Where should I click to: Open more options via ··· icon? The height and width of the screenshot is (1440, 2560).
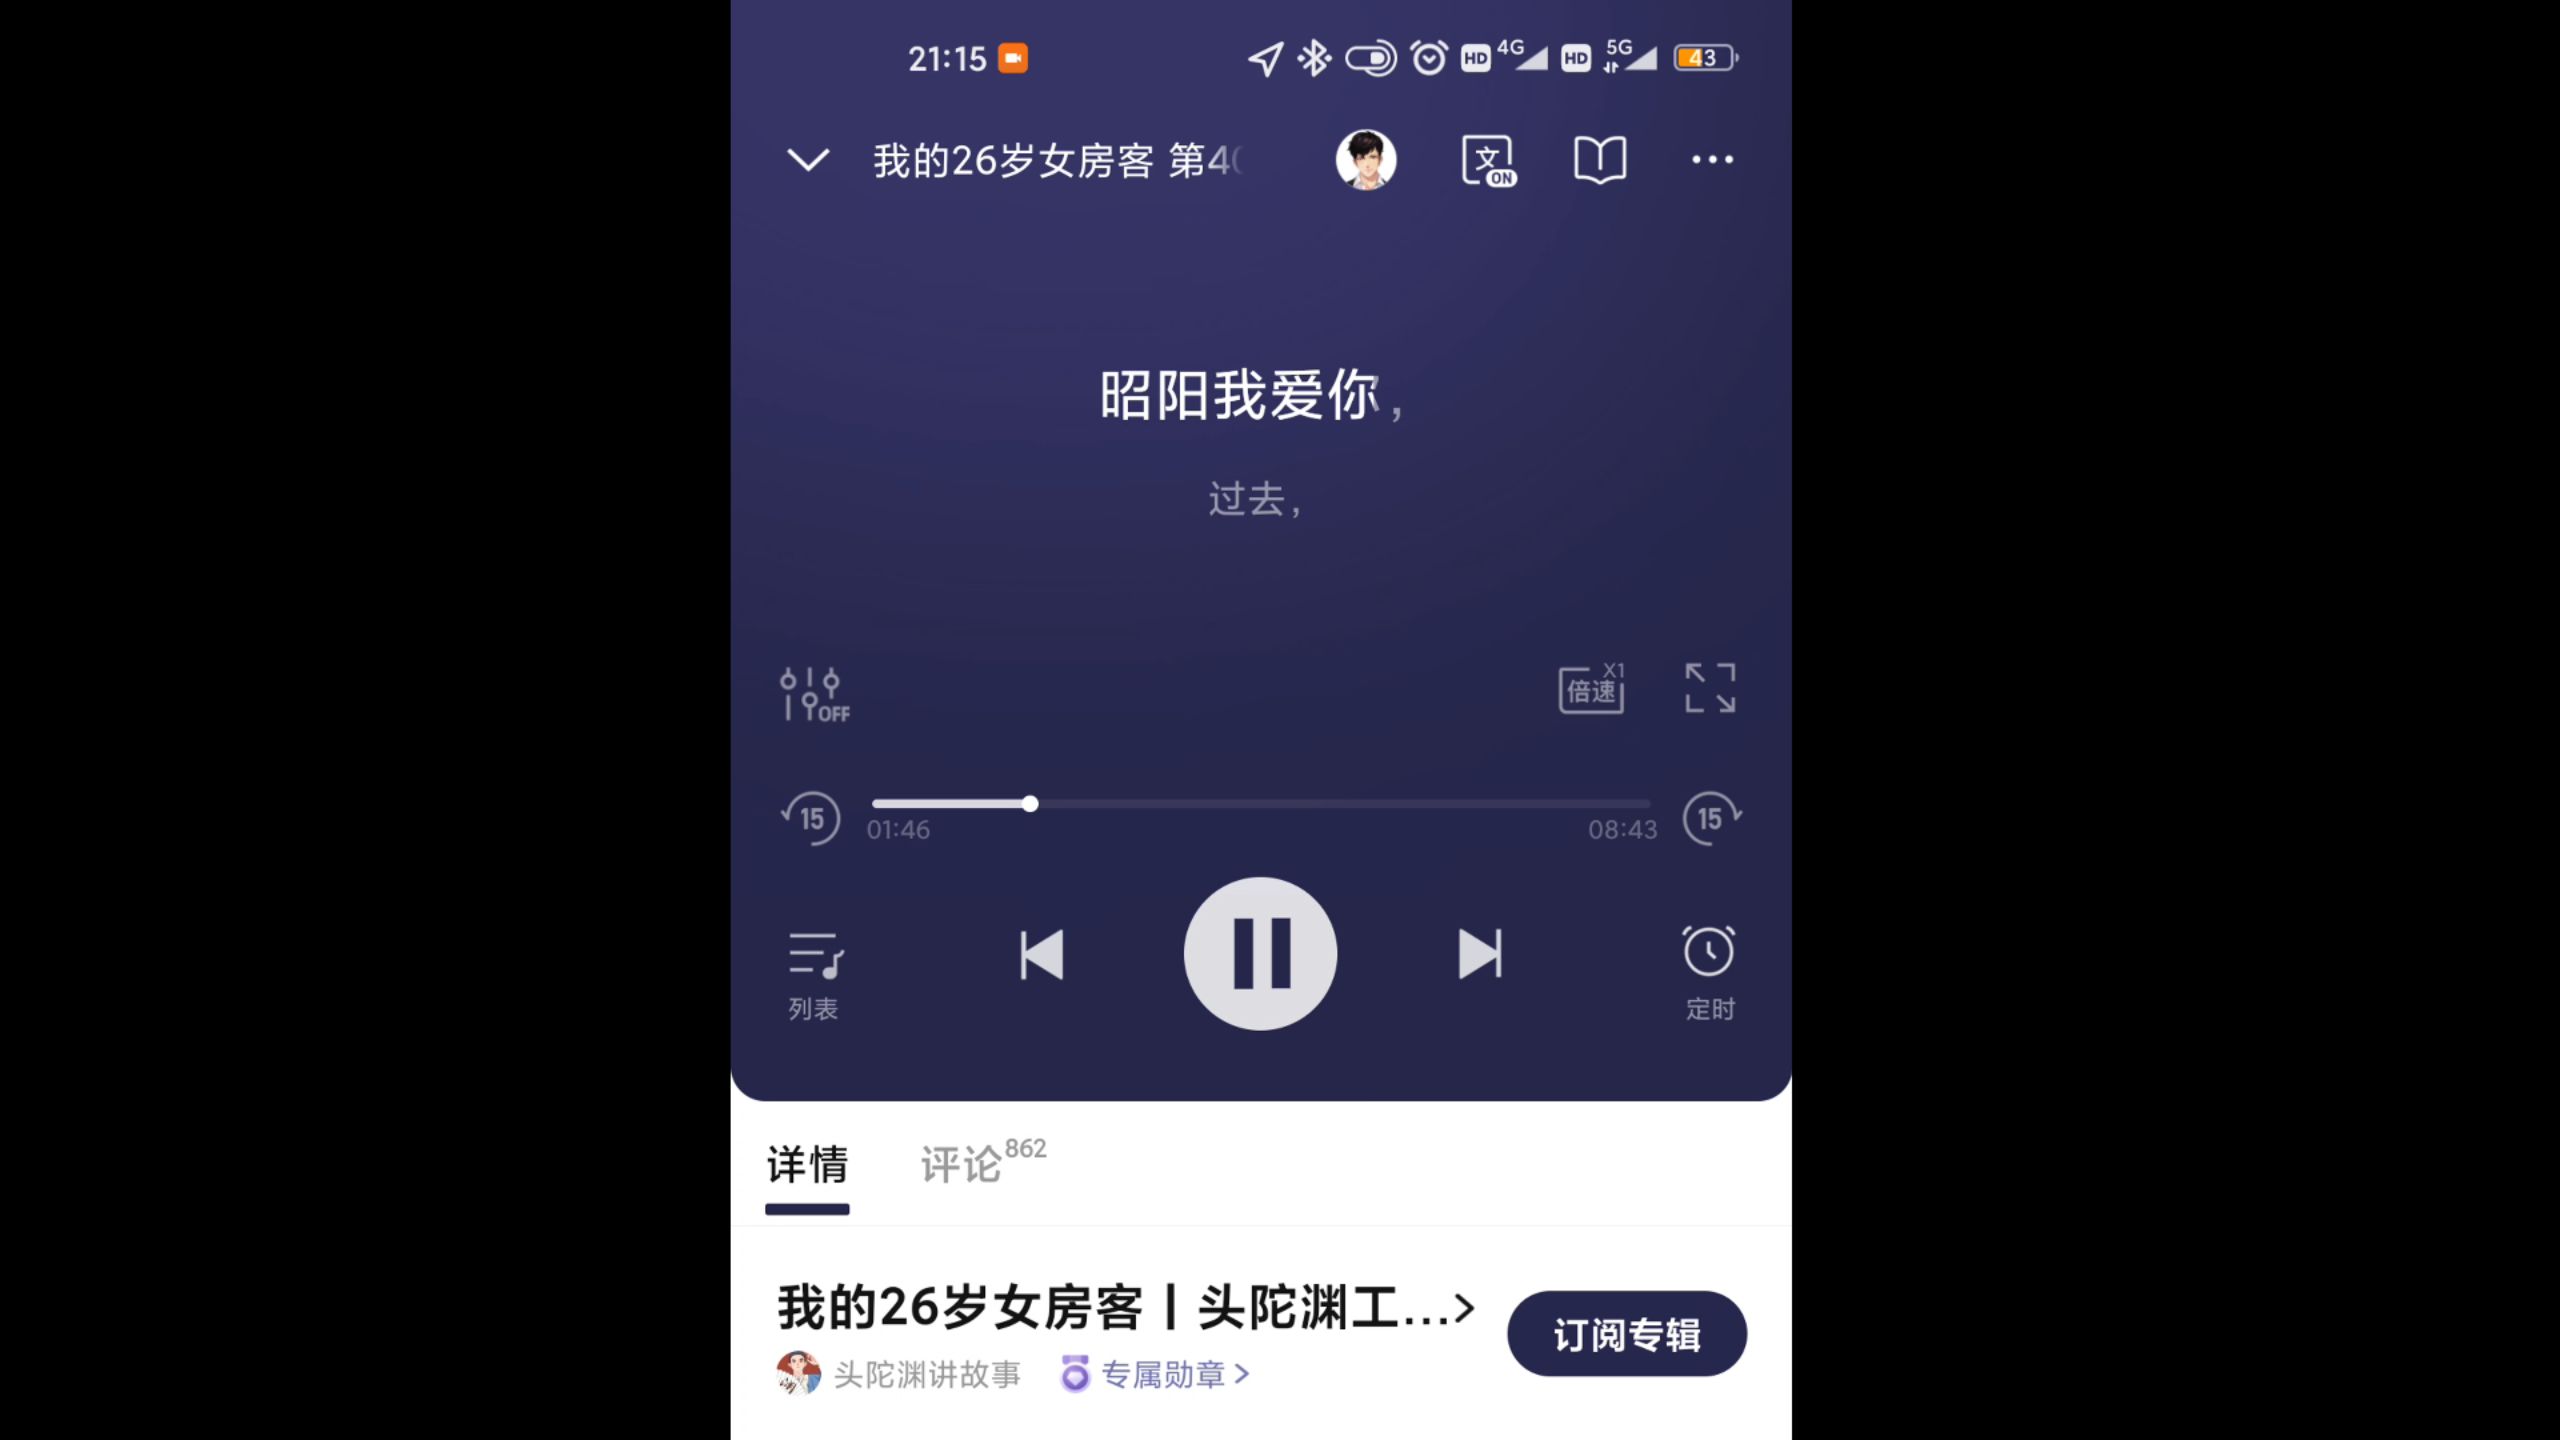pyautogui.click(x=1713, y=160)
